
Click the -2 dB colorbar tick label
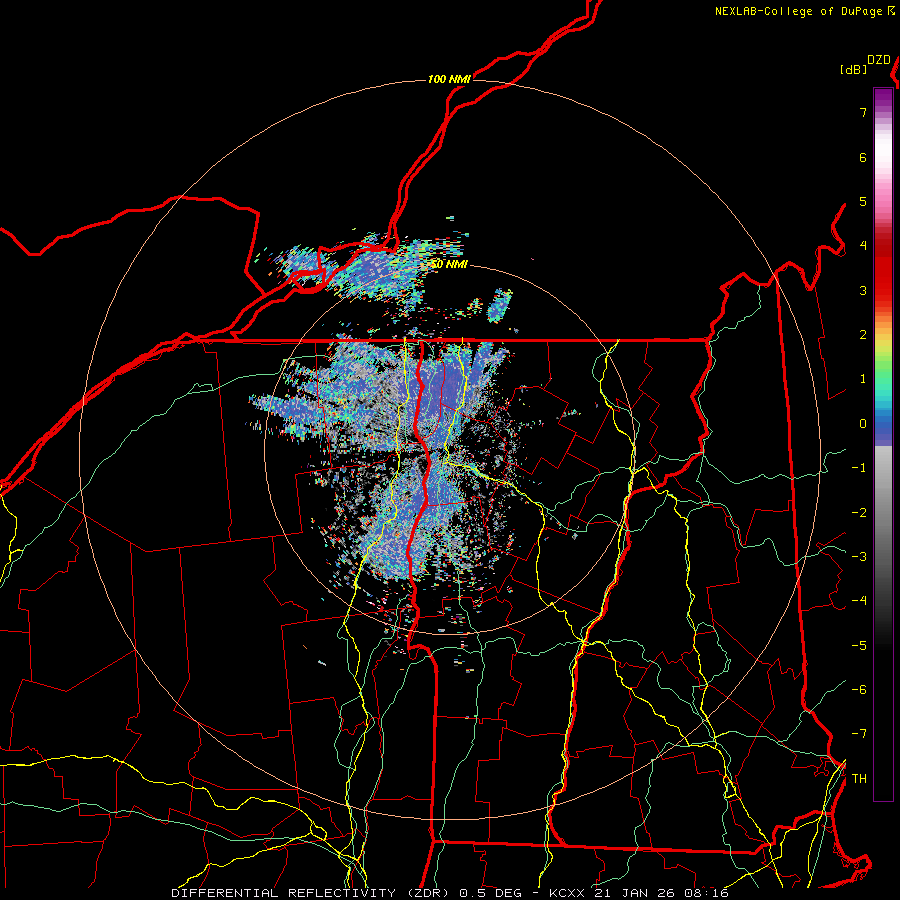[859, 513]
